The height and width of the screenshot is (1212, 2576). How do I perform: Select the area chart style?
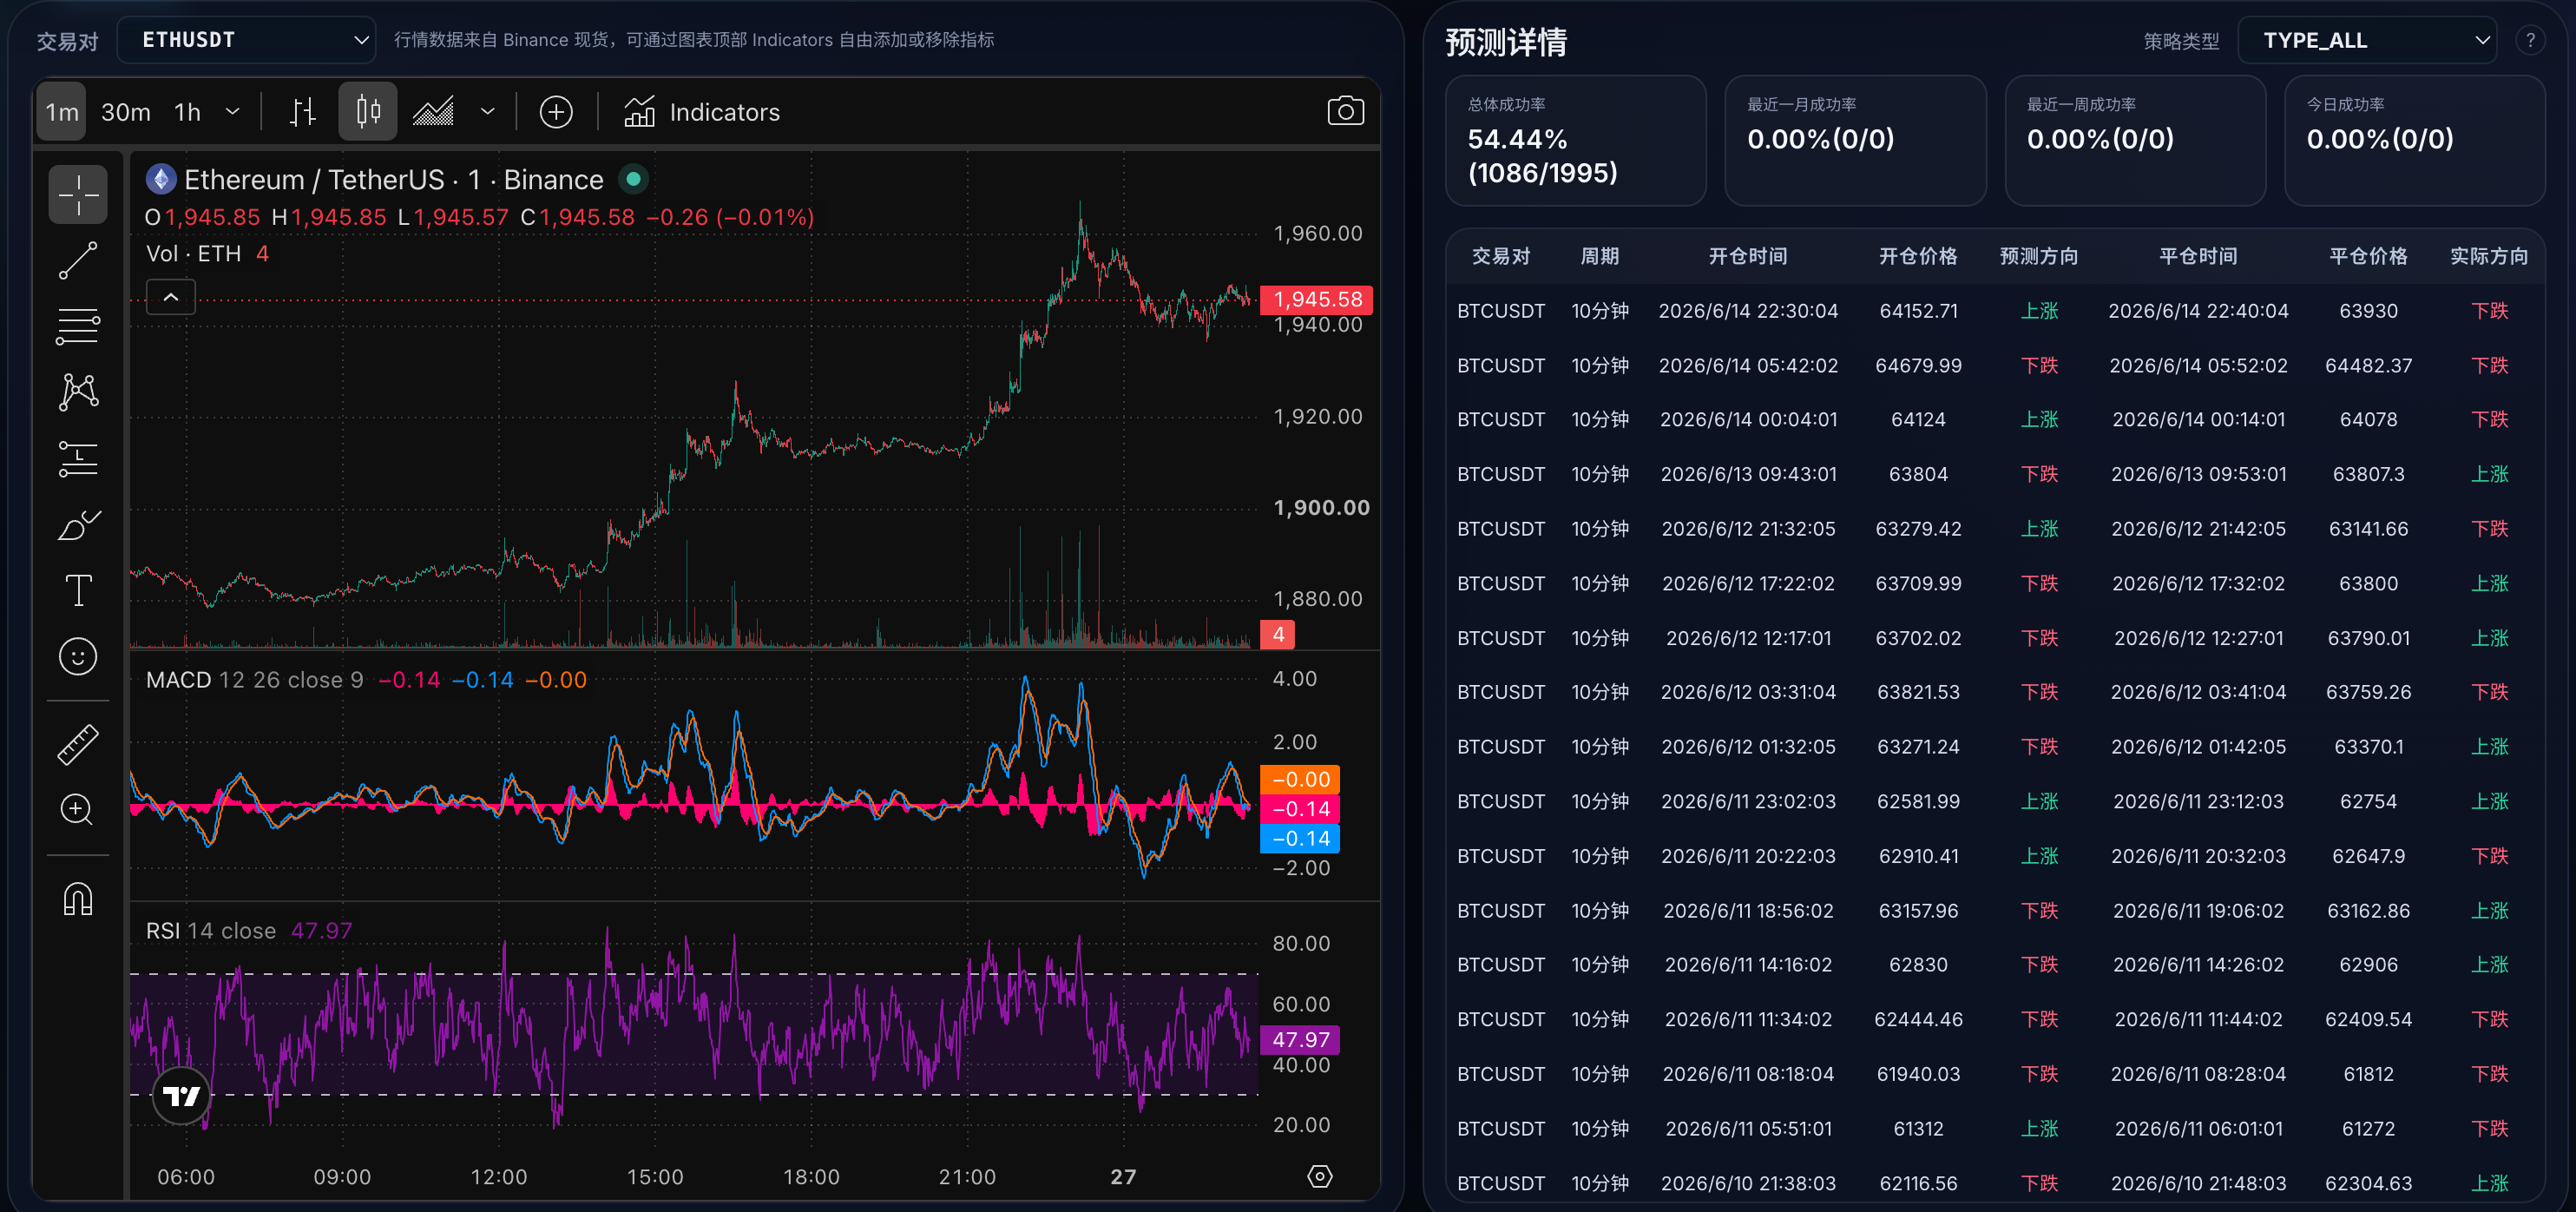(x=434, y=111)
